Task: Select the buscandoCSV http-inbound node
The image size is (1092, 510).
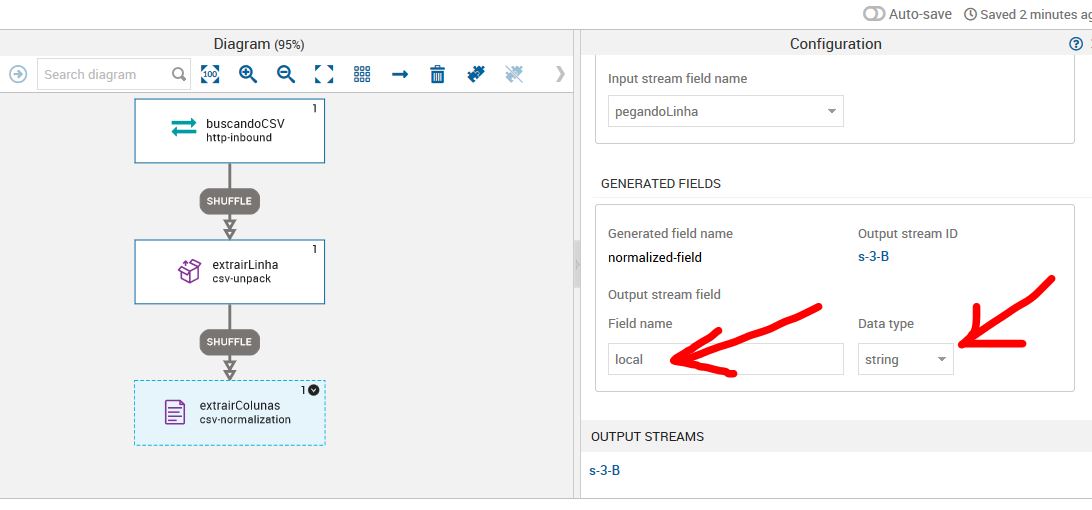Action: (x=229, y=131)
